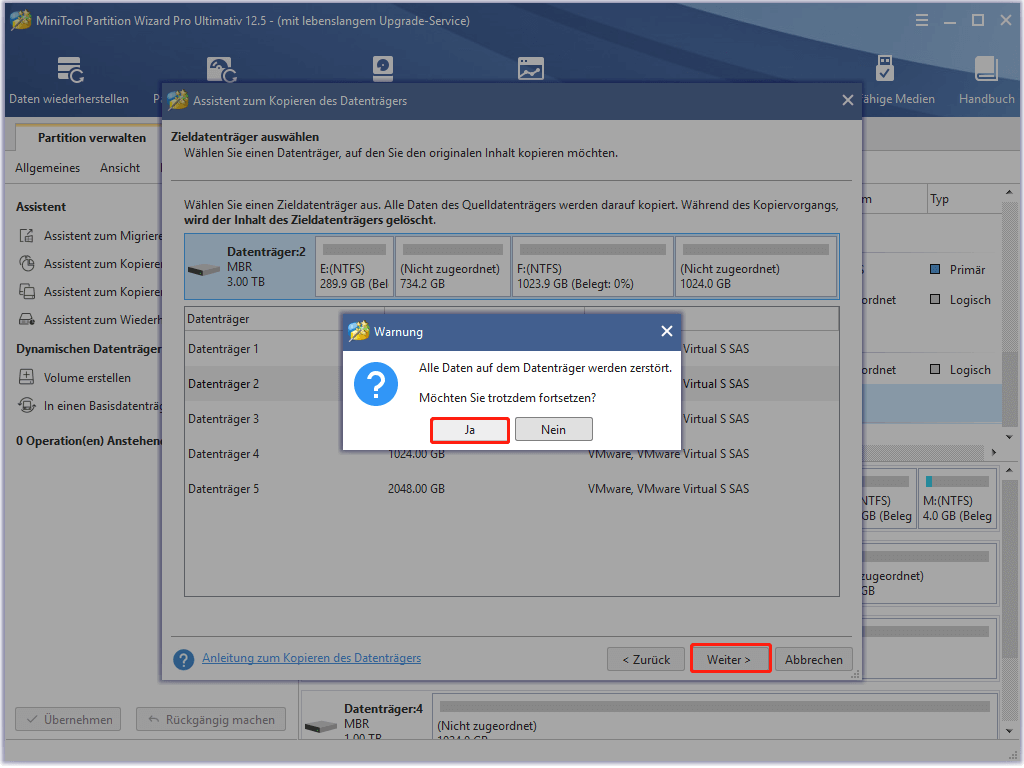Click the In einen Basisdatenträger icon

tap(26, 406)
